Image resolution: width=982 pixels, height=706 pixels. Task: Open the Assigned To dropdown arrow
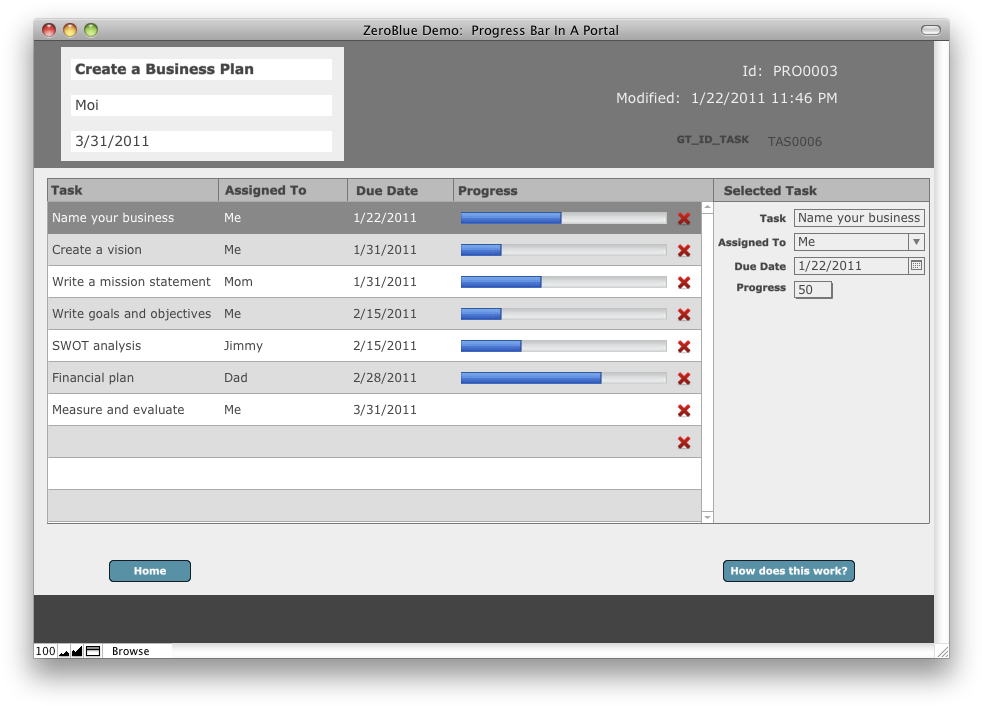click(x=916, y=242)
